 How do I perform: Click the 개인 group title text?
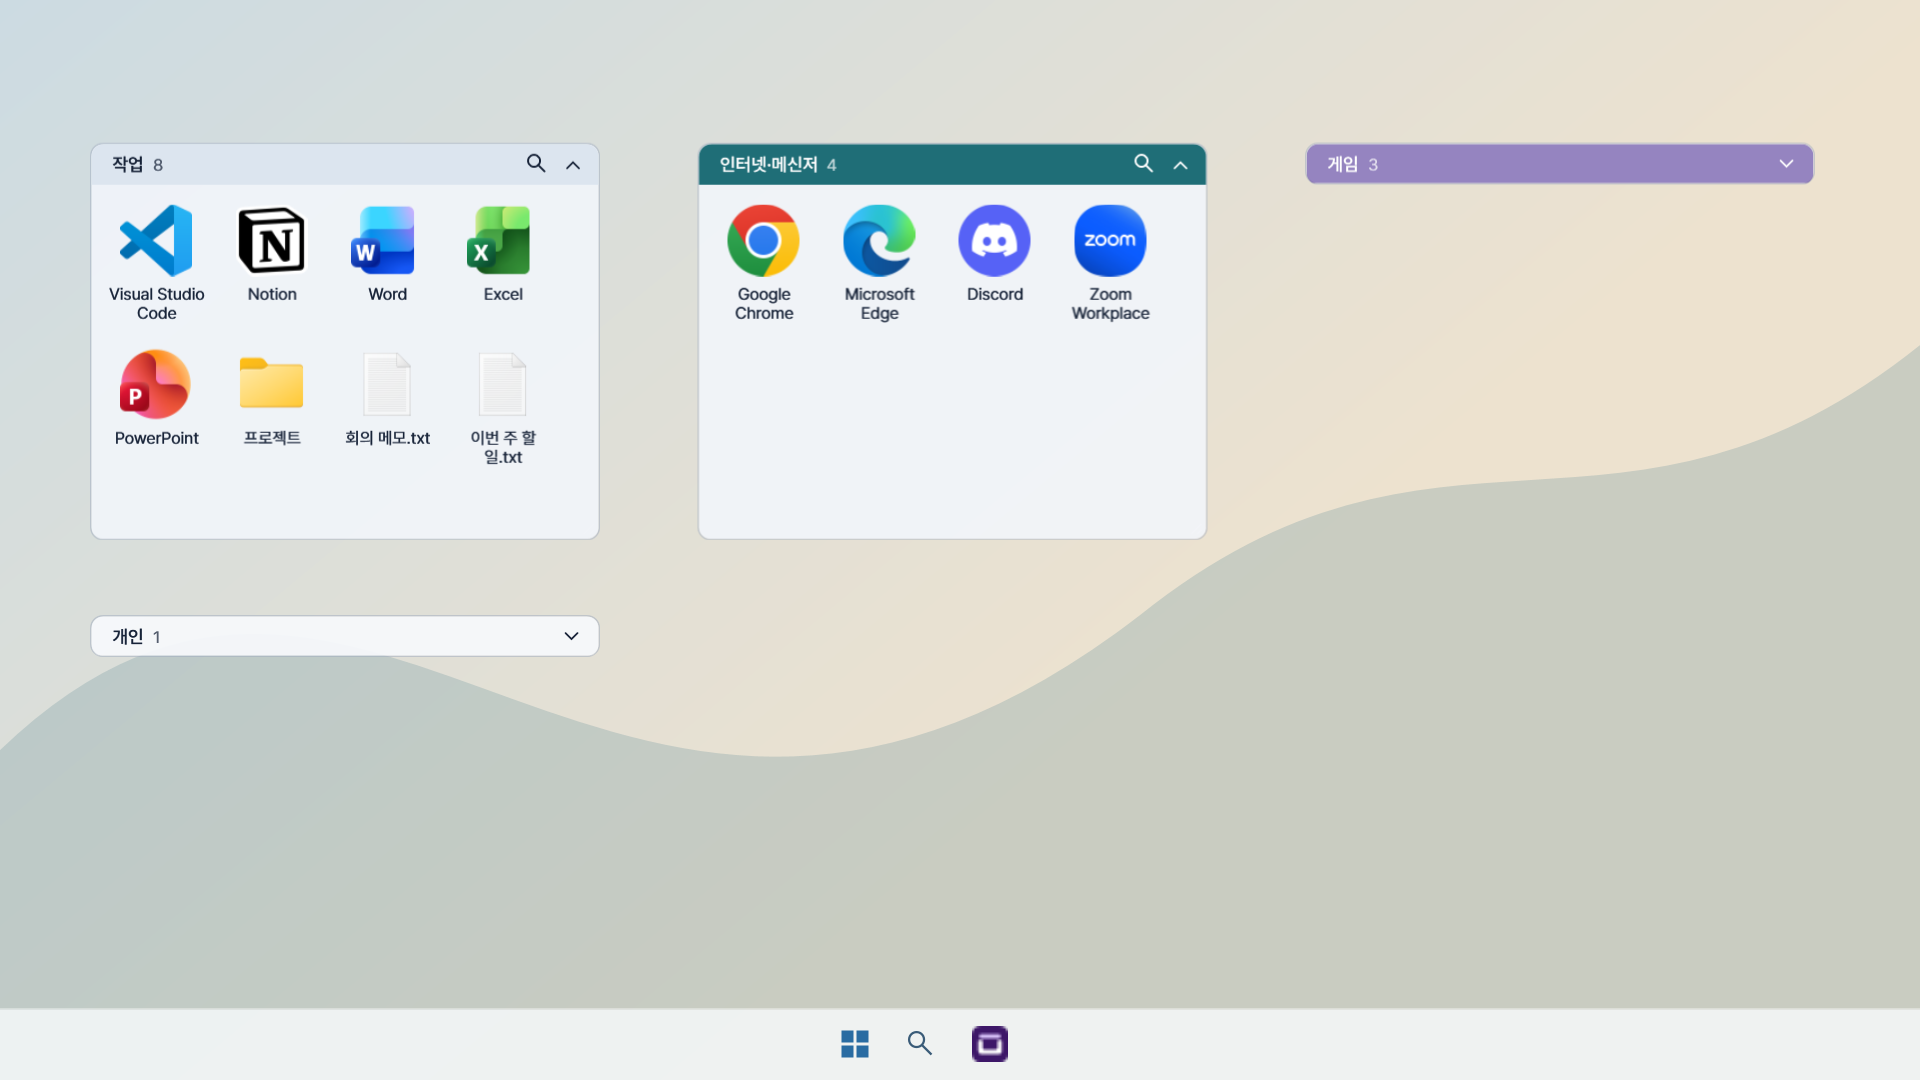127,636
